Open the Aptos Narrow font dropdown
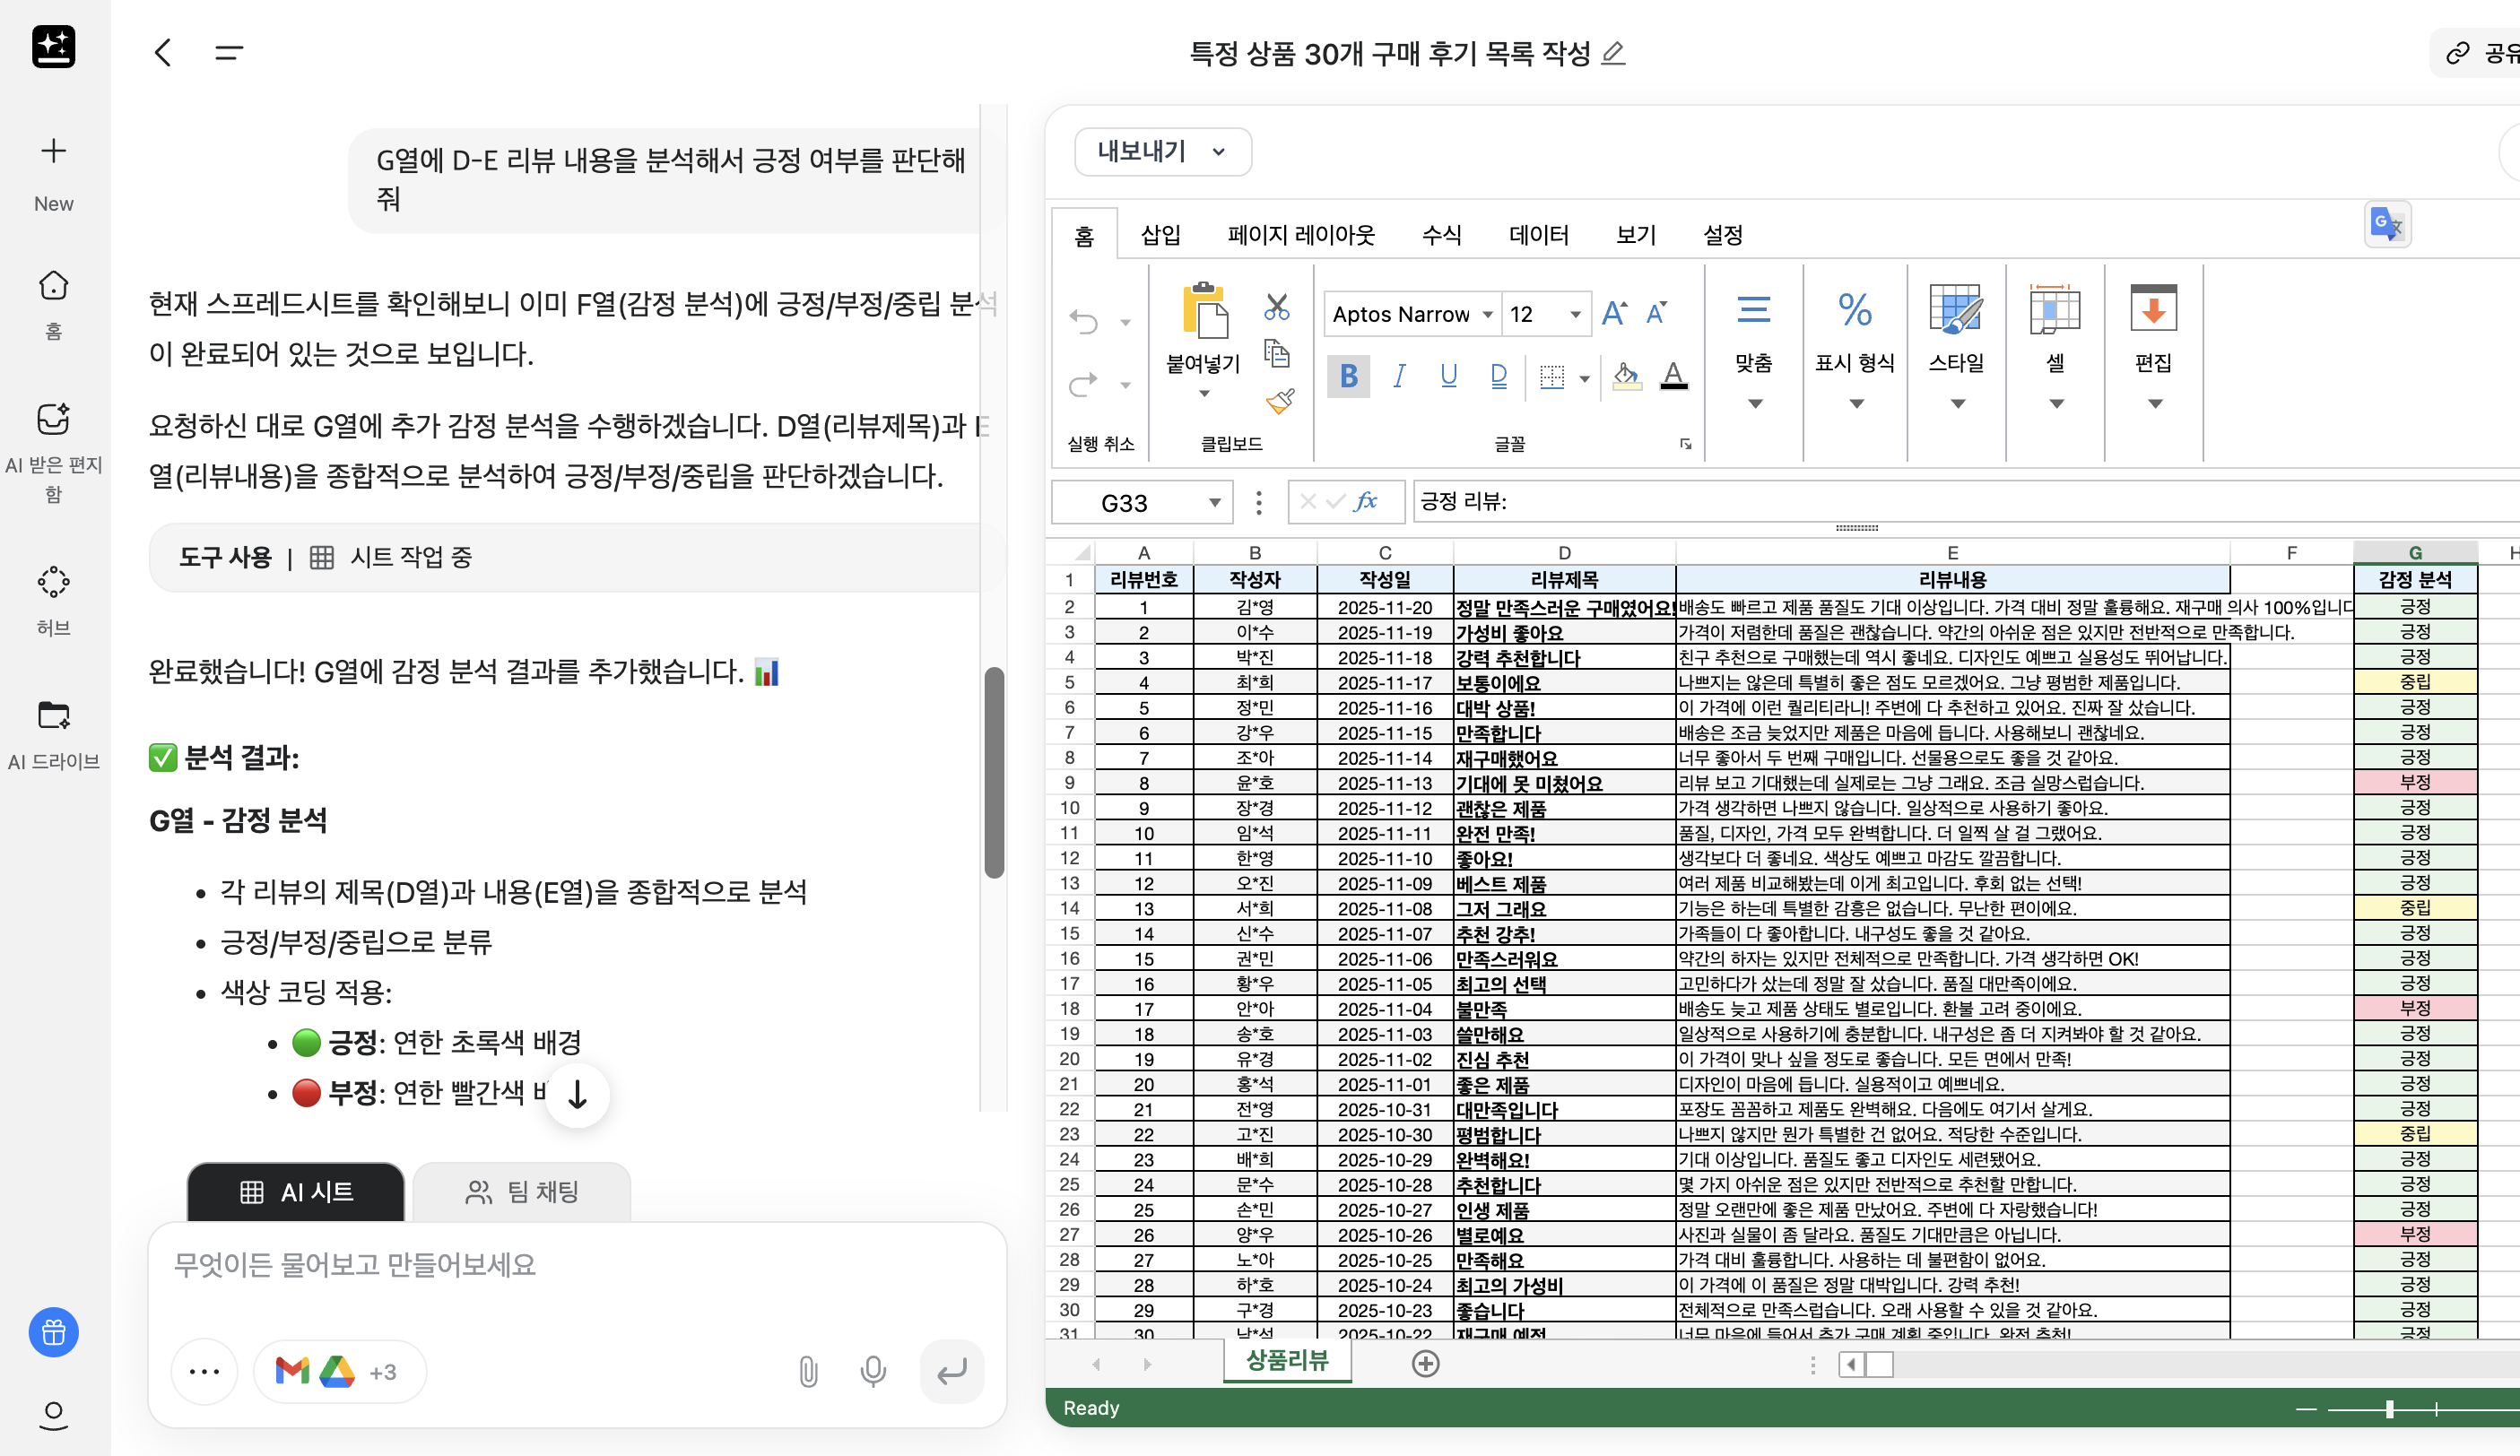 1410,313
